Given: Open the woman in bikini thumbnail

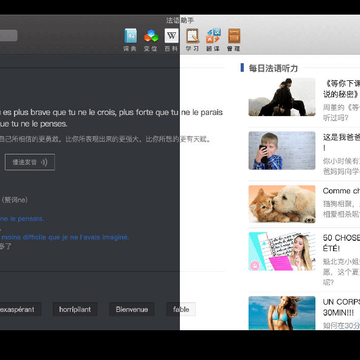Looking at the screenshot, I should (282, 313).
